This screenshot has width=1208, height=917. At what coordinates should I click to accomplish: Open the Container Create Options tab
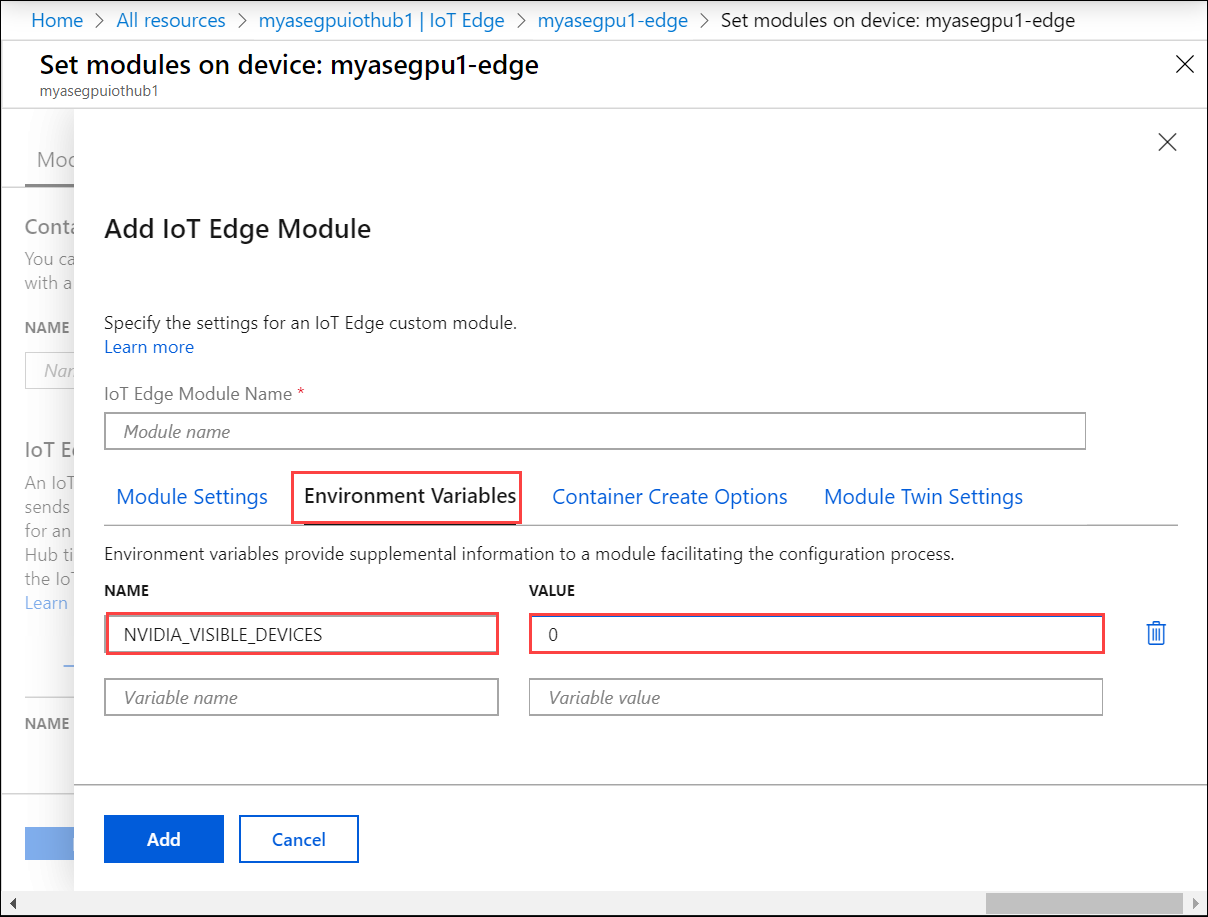pos(669,496)
